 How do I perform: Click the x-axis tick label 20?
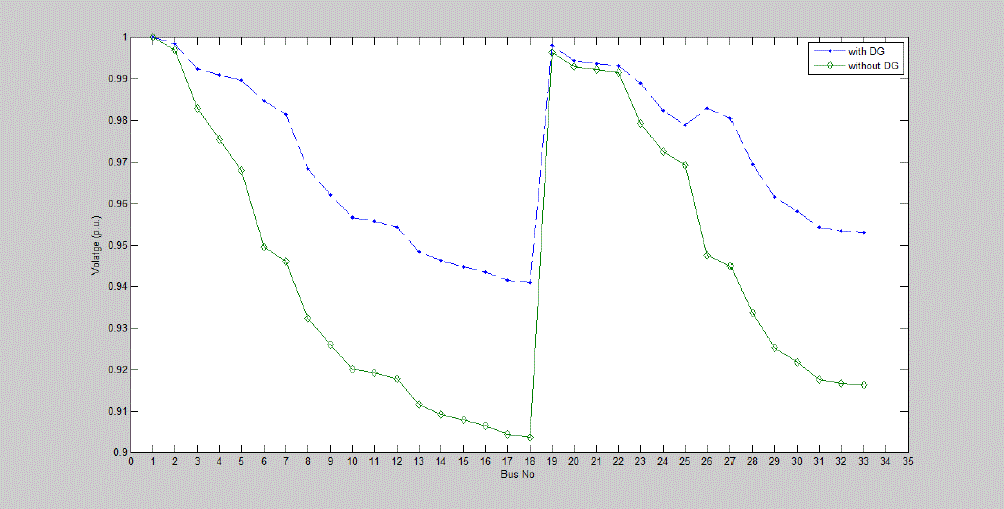point(574,462)
